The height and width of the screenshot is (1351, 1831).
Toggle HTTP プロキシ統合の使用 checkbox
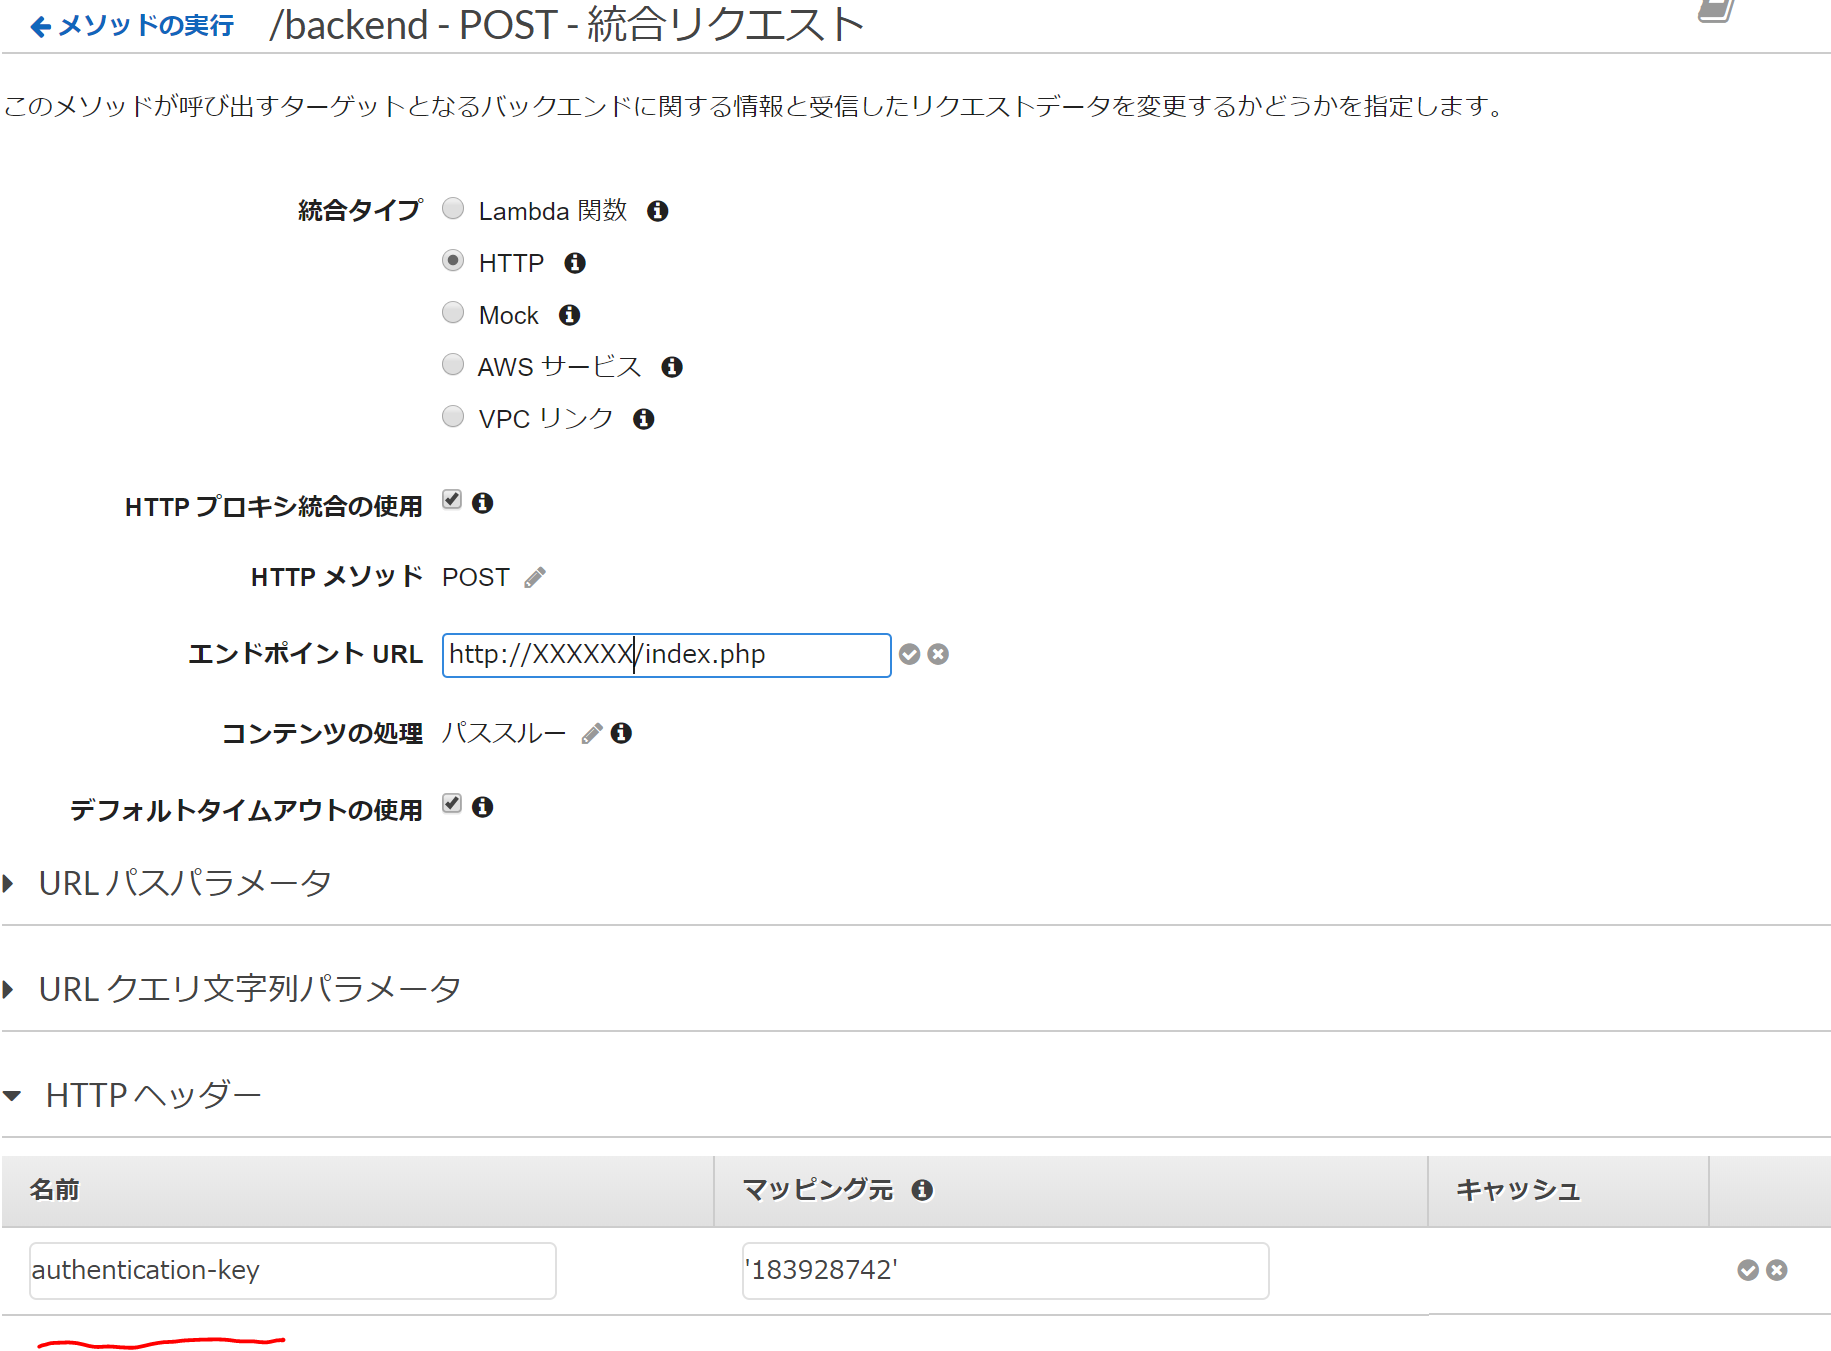click(x=452, y=500)
